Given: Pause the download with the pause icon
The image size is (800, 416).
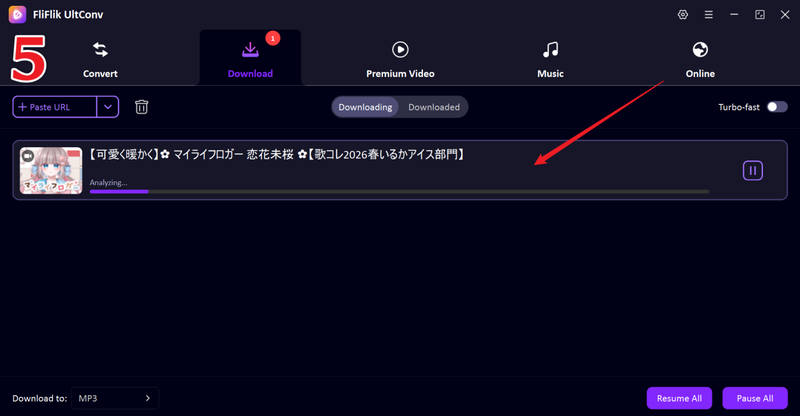Looking at the screenshot, I should click(753, 170).
